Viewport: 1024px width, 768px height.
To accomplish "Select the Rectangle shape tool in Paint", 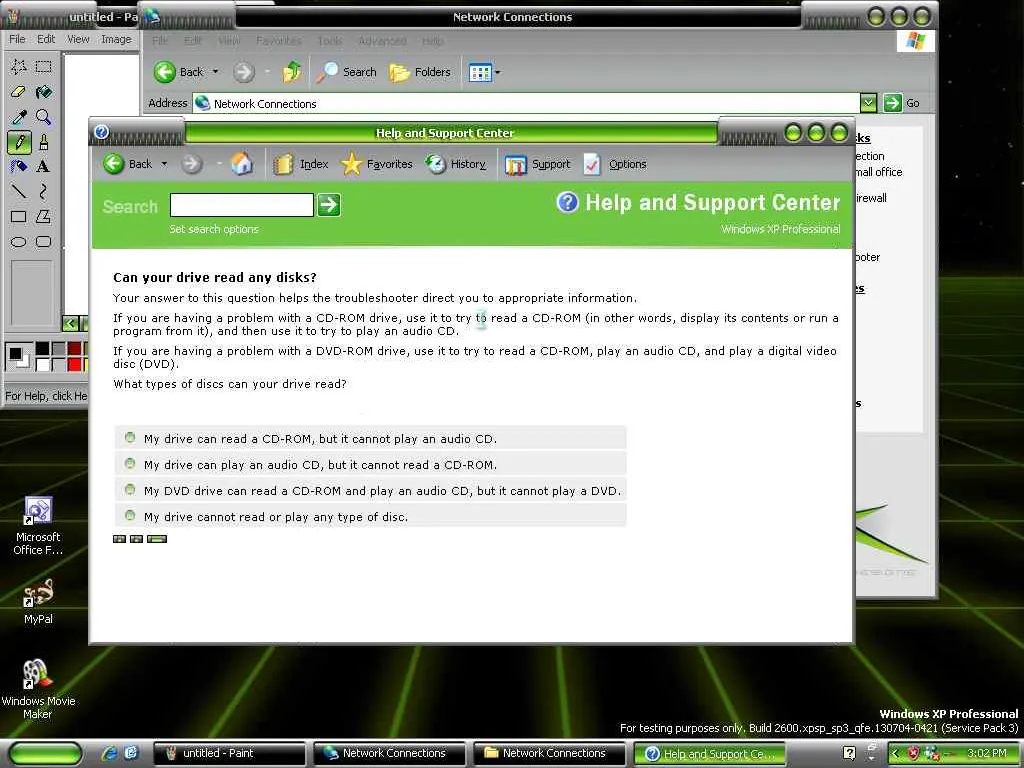I will pos(18,216).
